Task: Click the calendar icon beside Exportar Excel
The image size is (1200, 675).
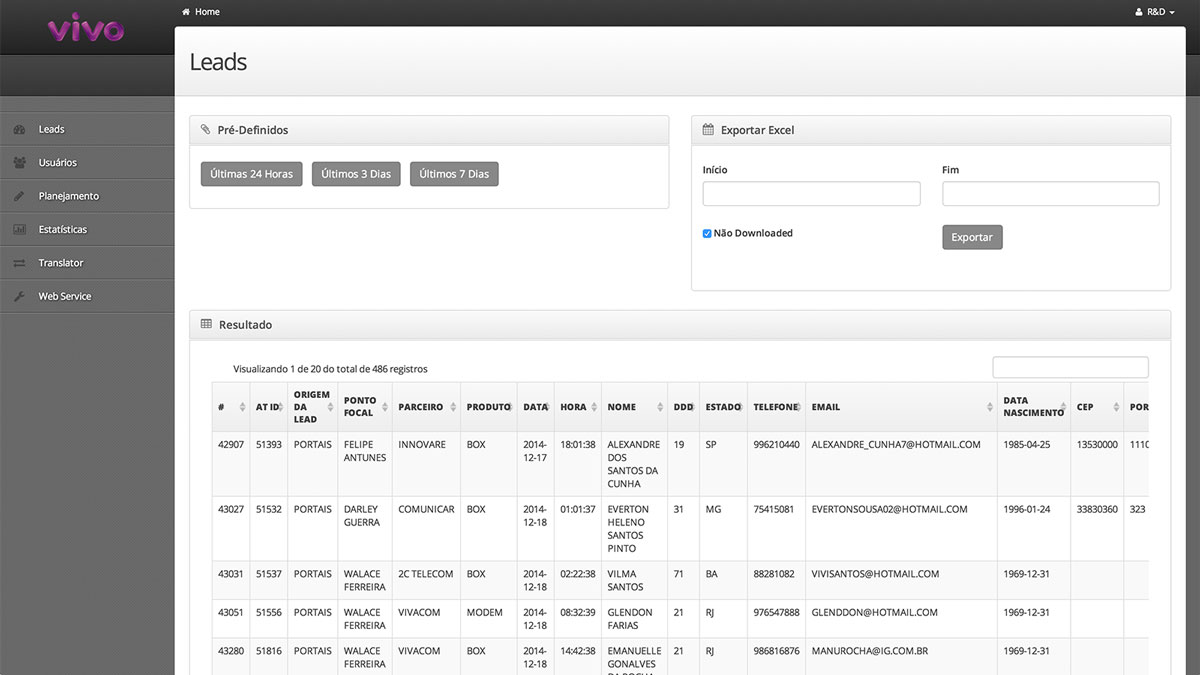Action: (708, 130)
